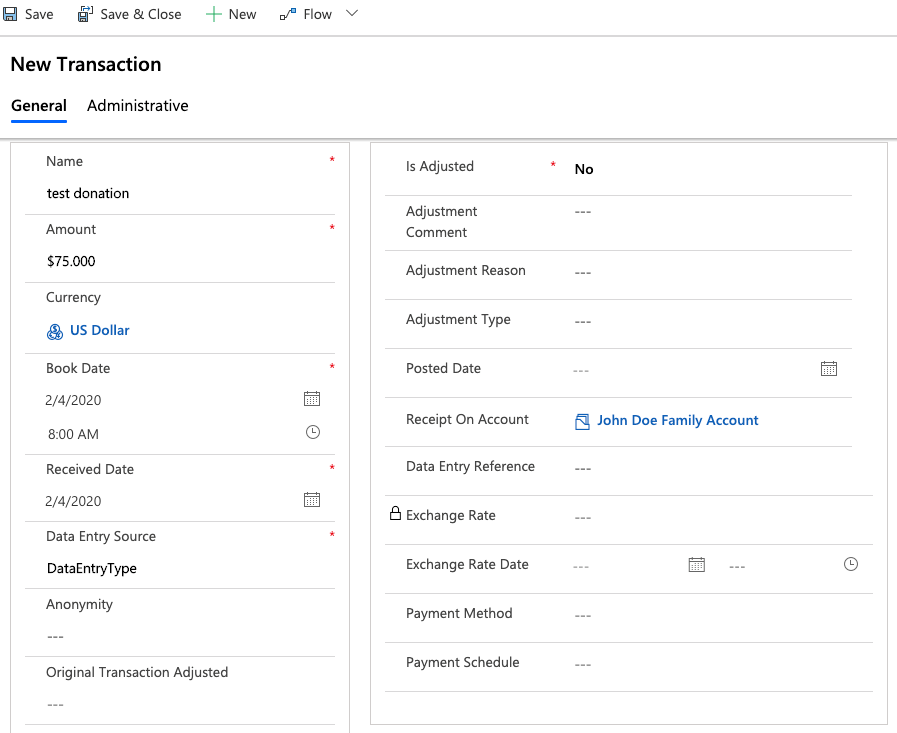Click the US Dollar currency icon
Image resolution: width=897 pixels, height=733 pixels.
55,331
